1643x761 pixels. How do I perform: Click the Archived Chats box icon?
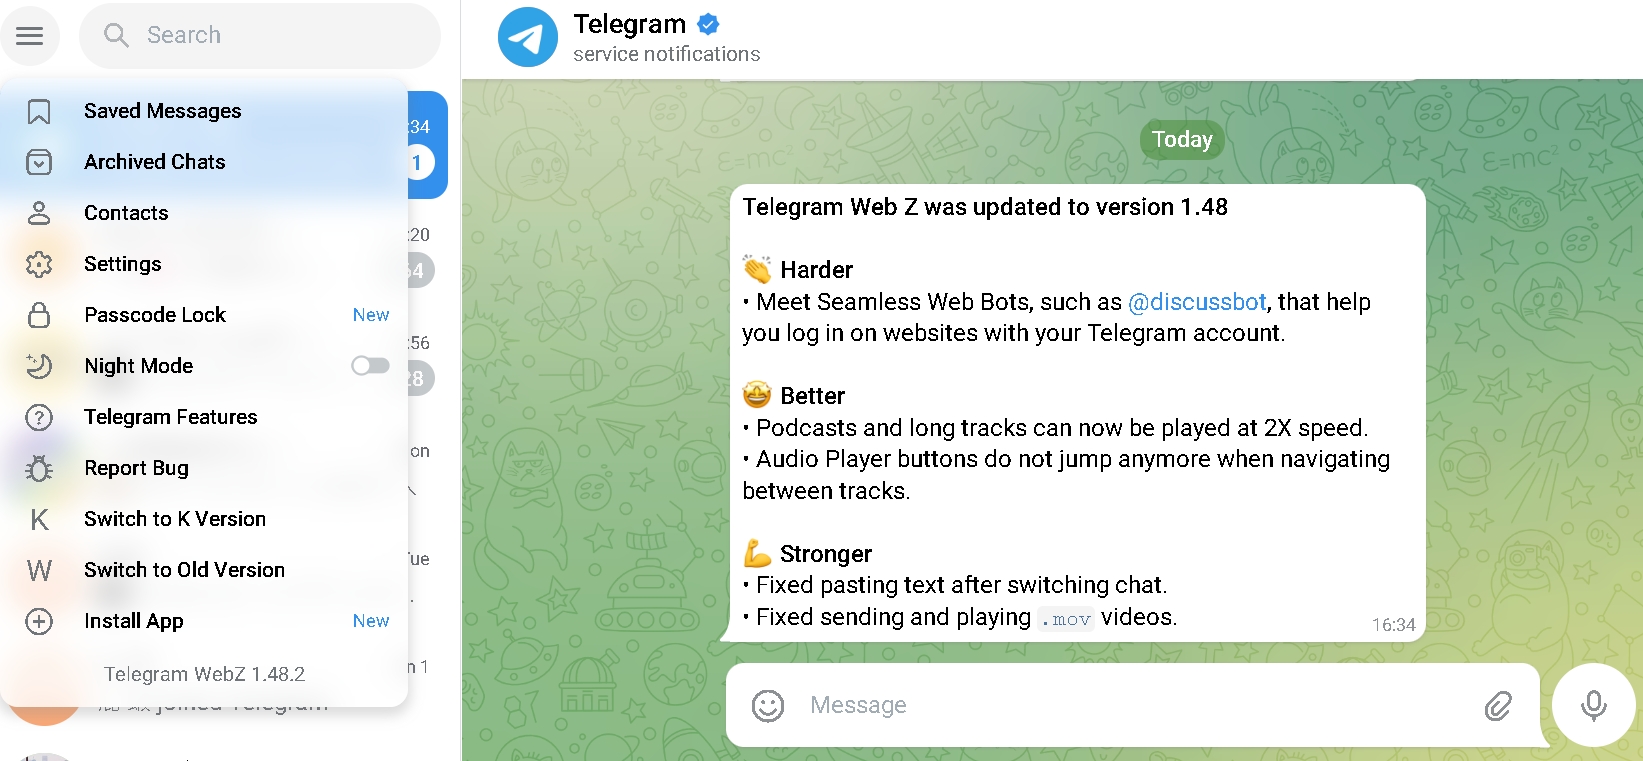(39, 162)
